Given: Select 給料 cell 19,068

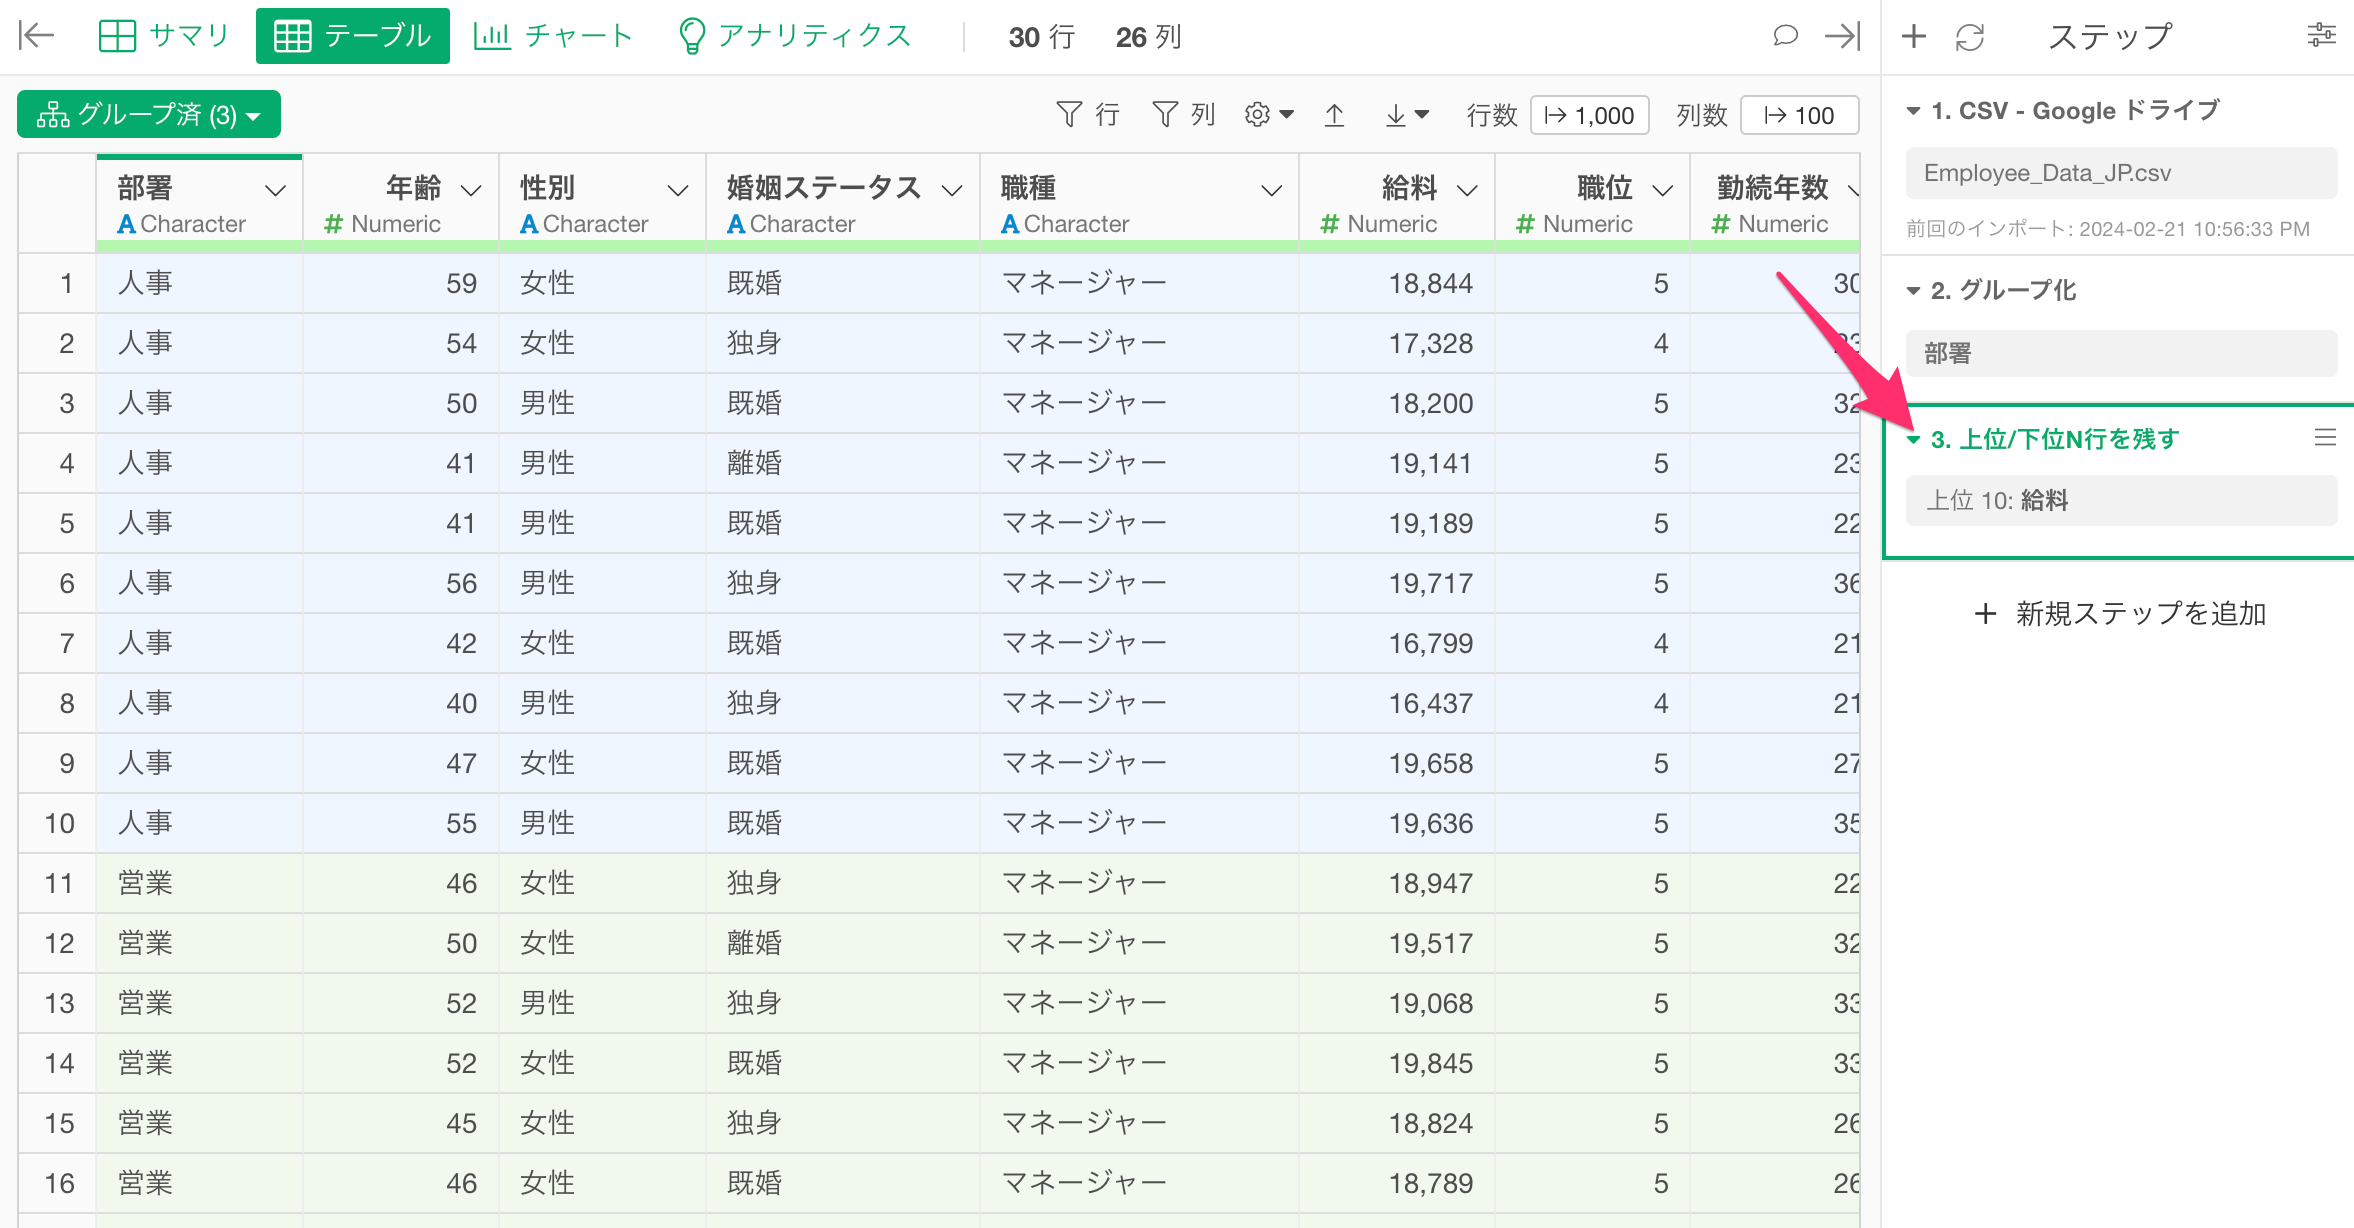Looking at the screenshot, I should [1396, 1003].
